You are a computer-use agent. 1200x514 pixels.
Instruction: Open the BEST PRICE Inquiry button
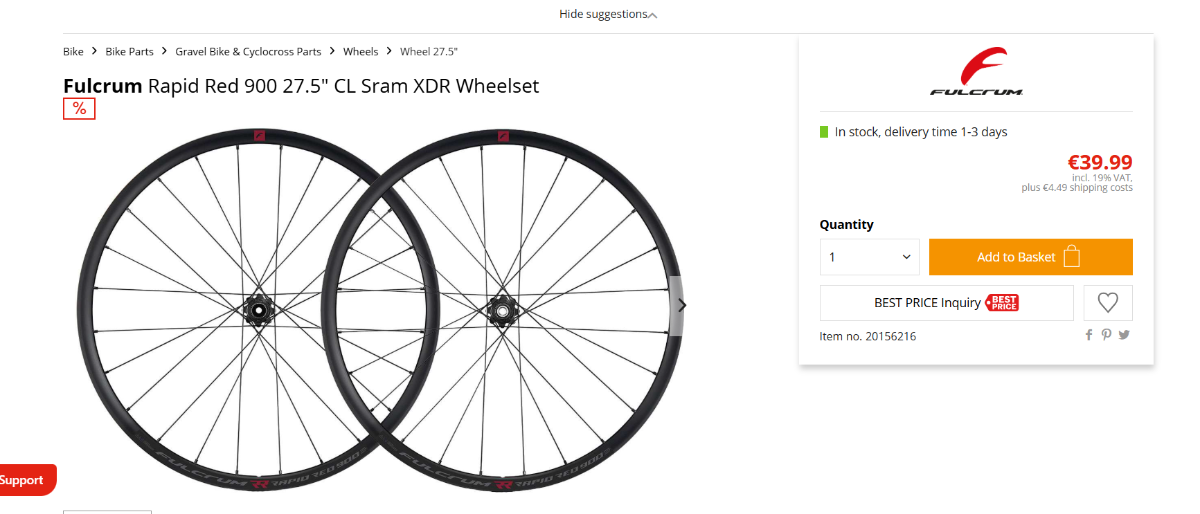point(946,303)
